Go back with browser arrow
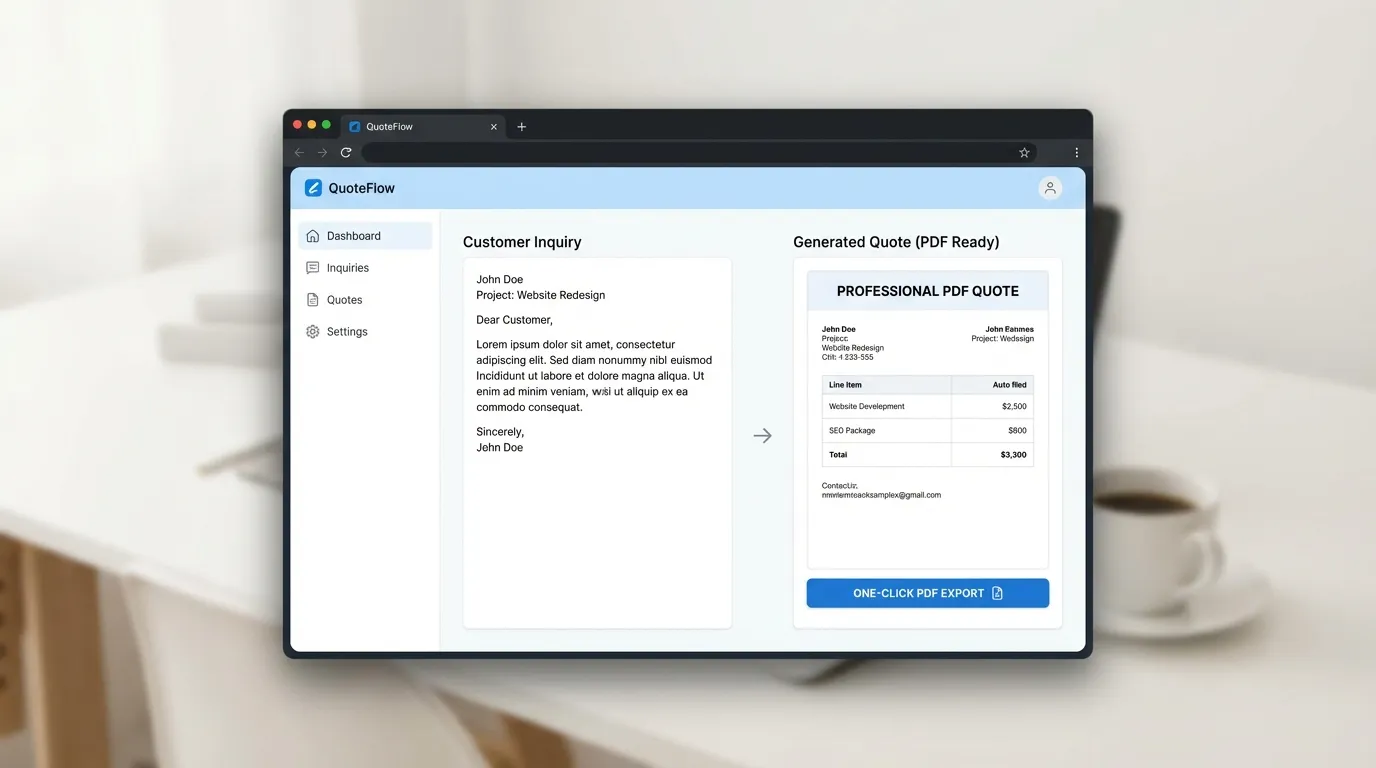The height and width of the screenshot is (768, 1376). pos(299,153)
